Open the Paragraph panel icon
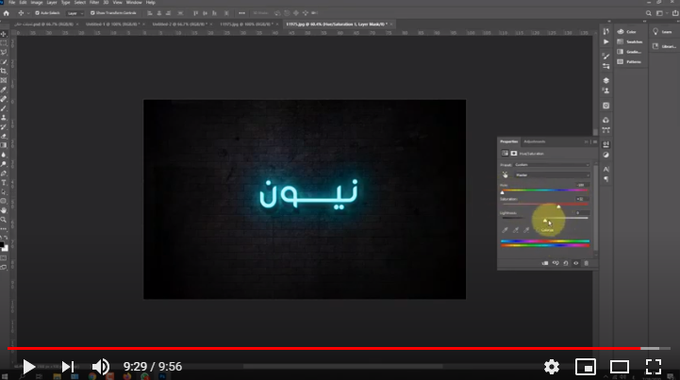 606,179
